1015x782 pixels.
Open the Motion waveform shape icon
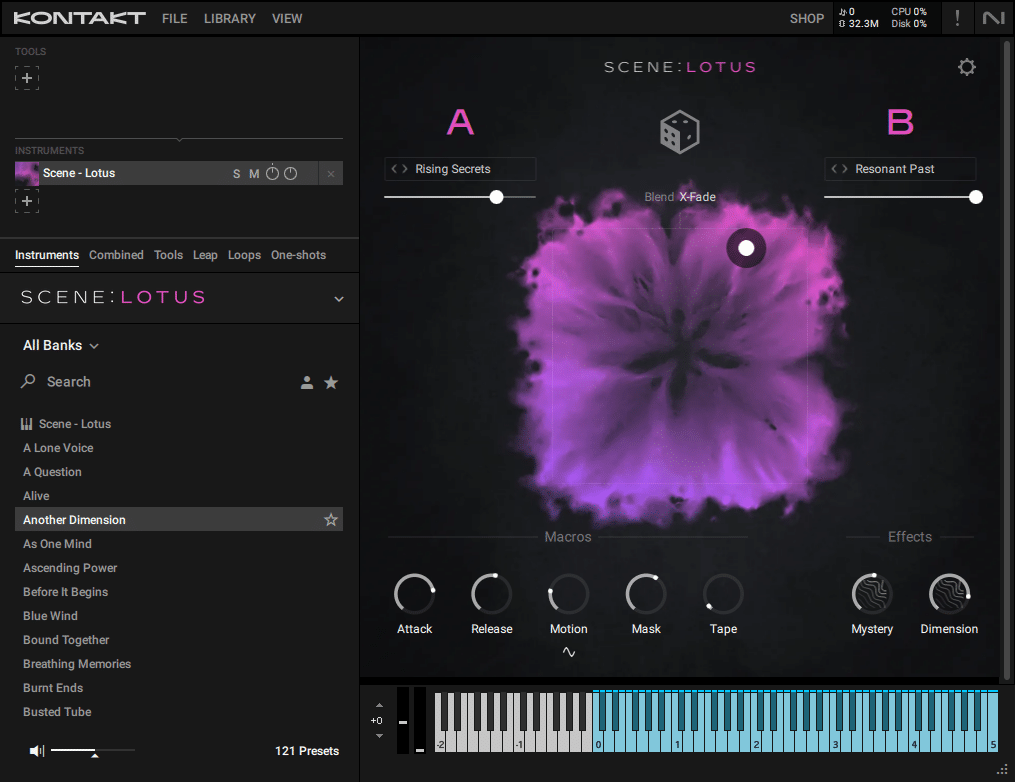click(568, 652)
